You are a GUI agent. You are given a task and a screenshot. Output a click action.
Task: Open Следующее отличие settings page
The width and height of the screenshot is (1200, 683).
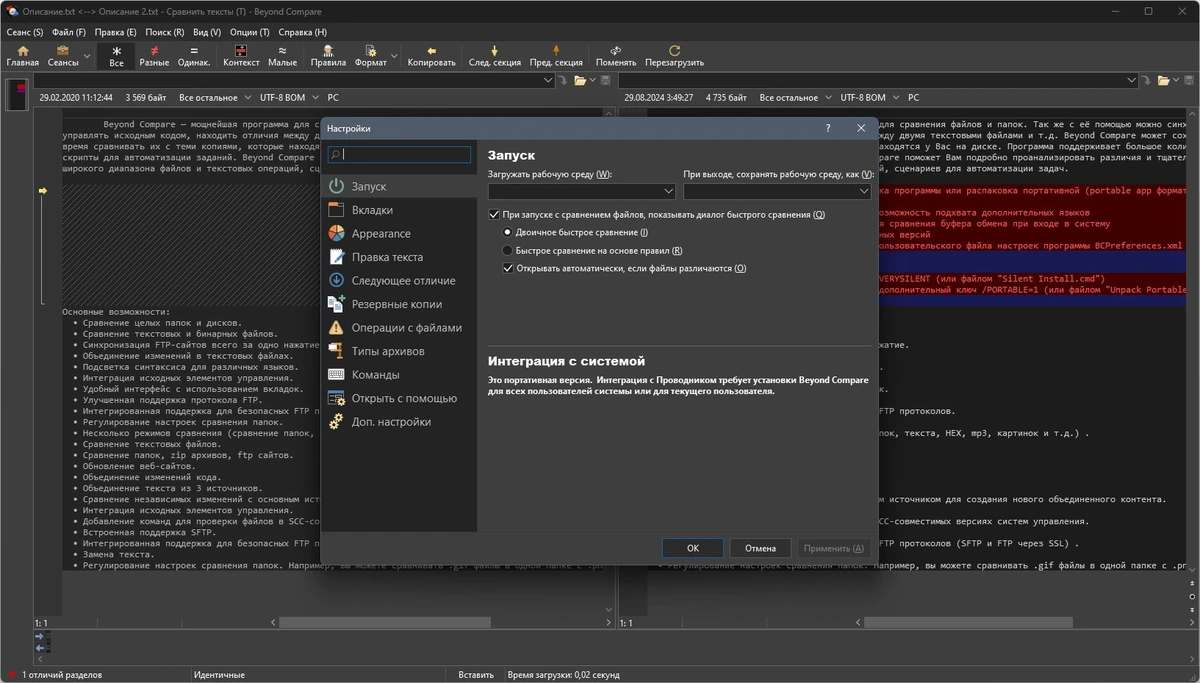click(400, 281)
